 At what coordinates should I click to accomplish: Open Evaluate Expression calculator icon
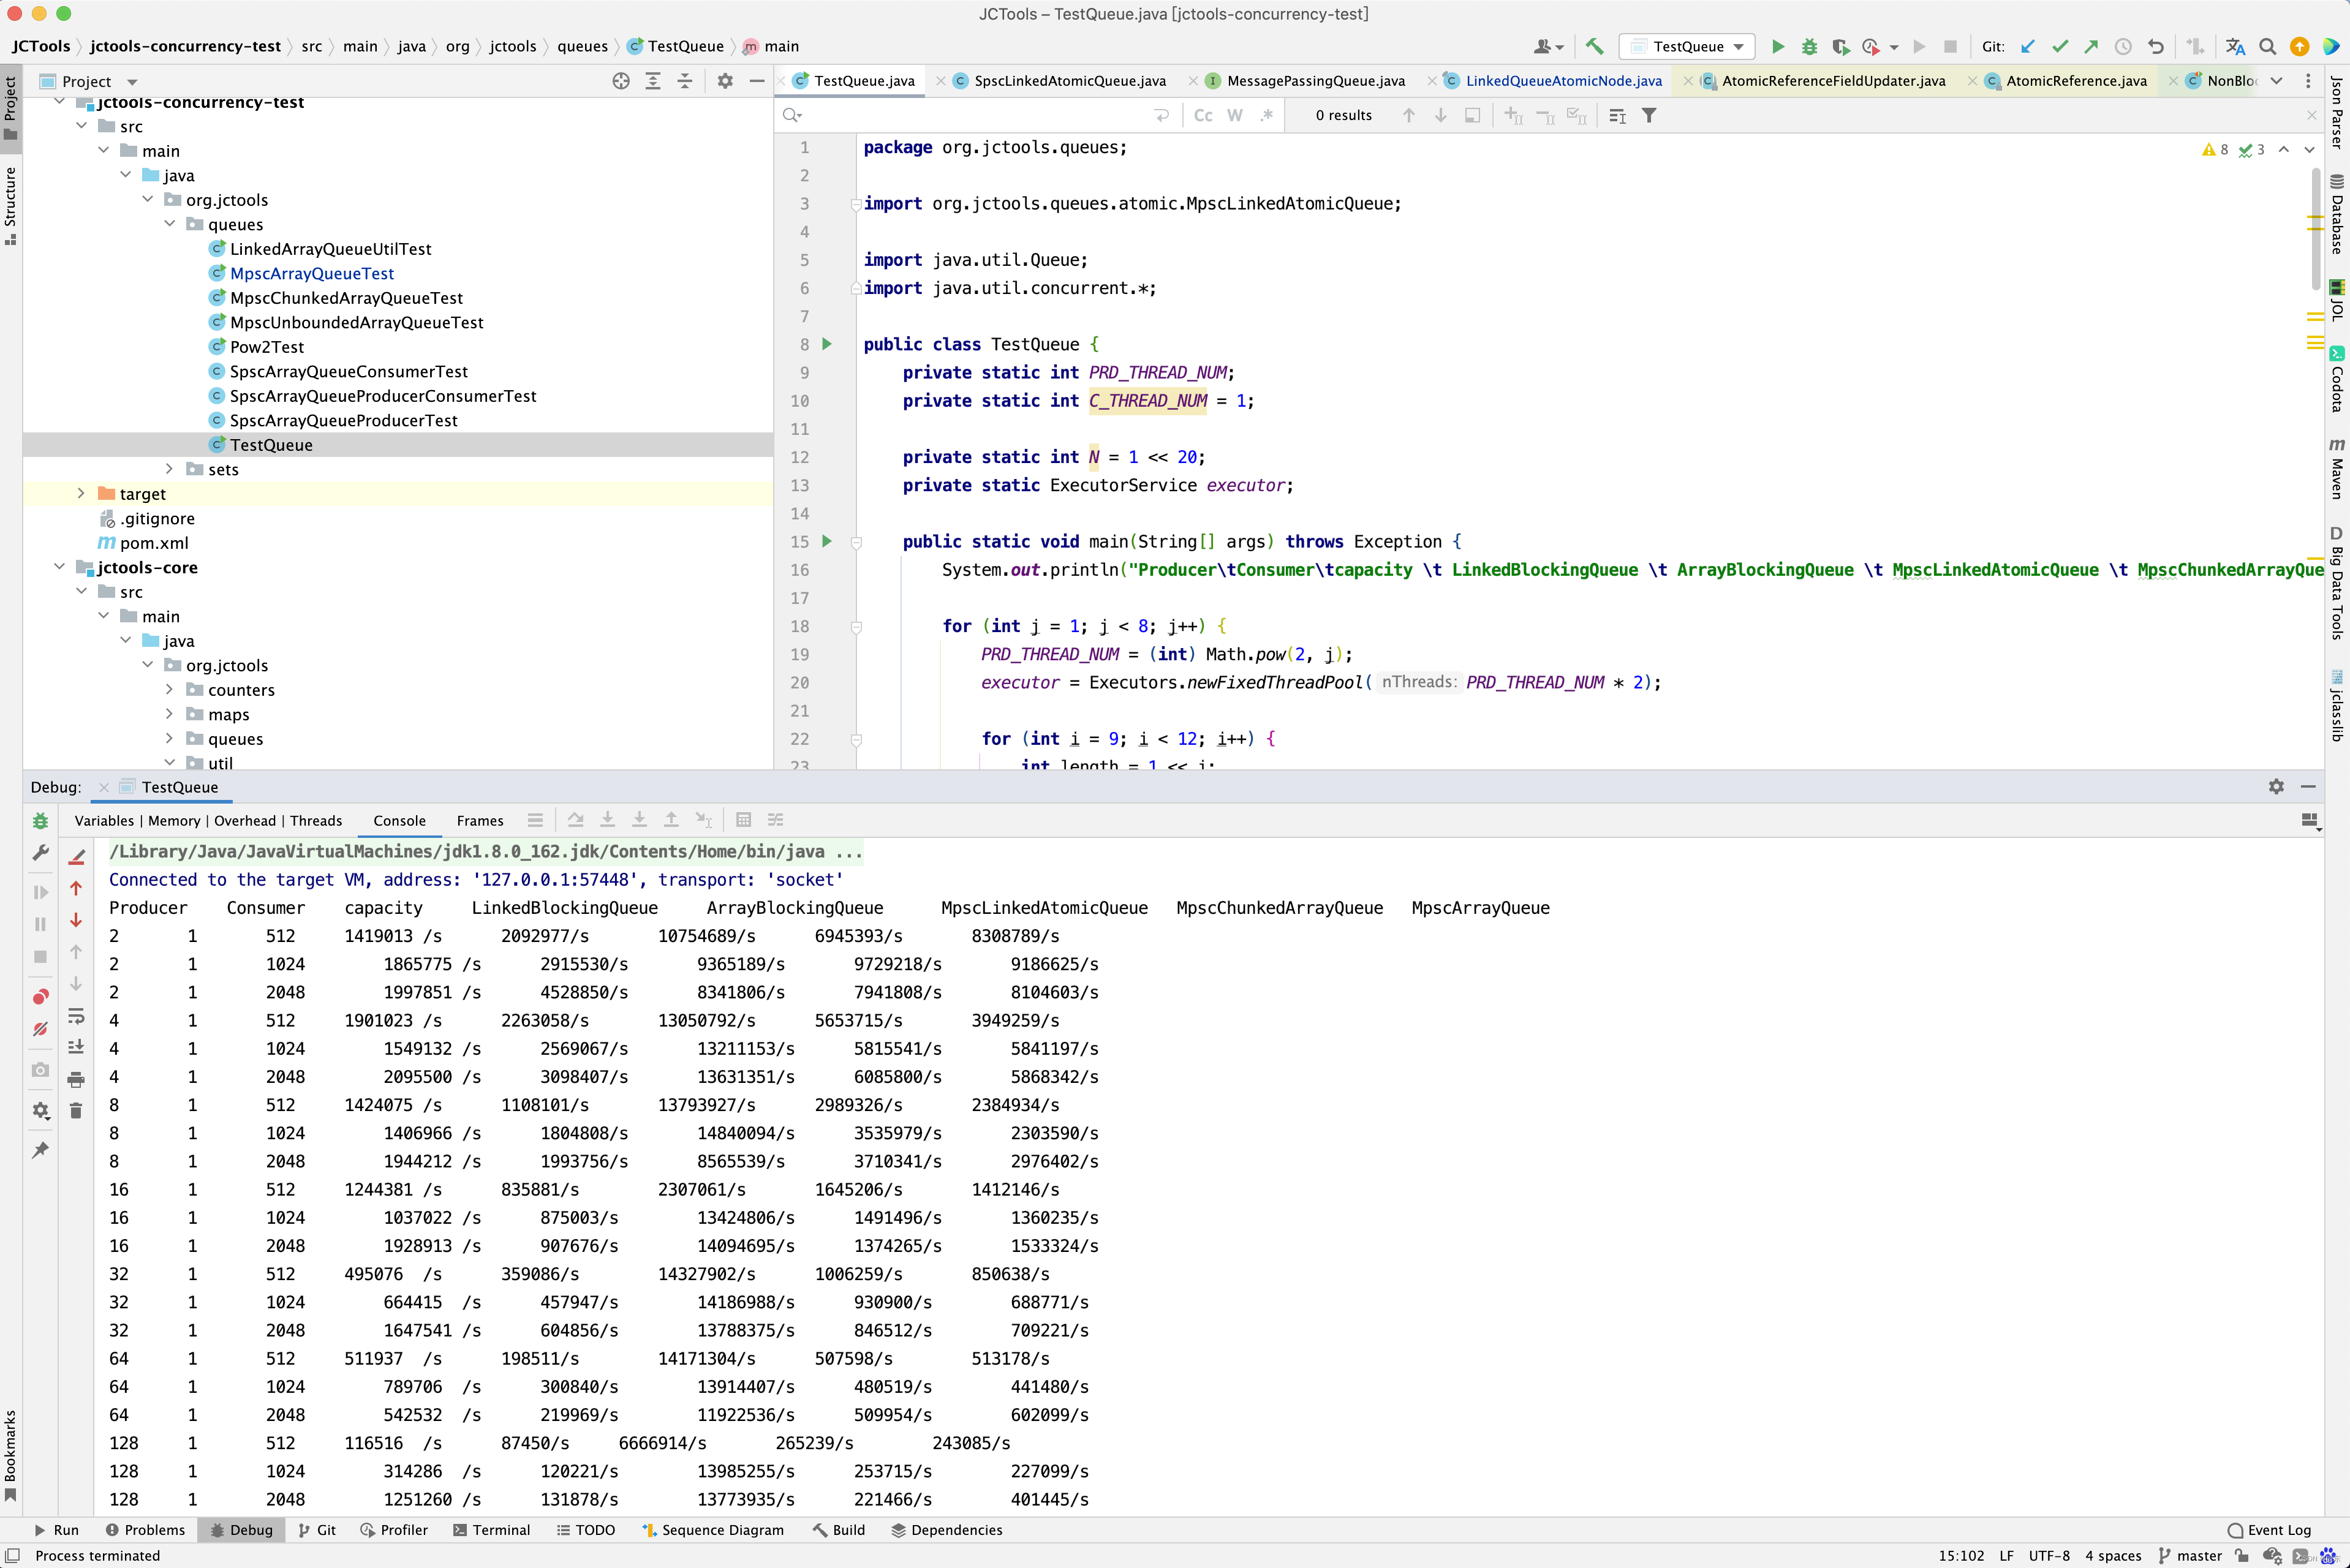pyautogui.click(x=743, y=820)
